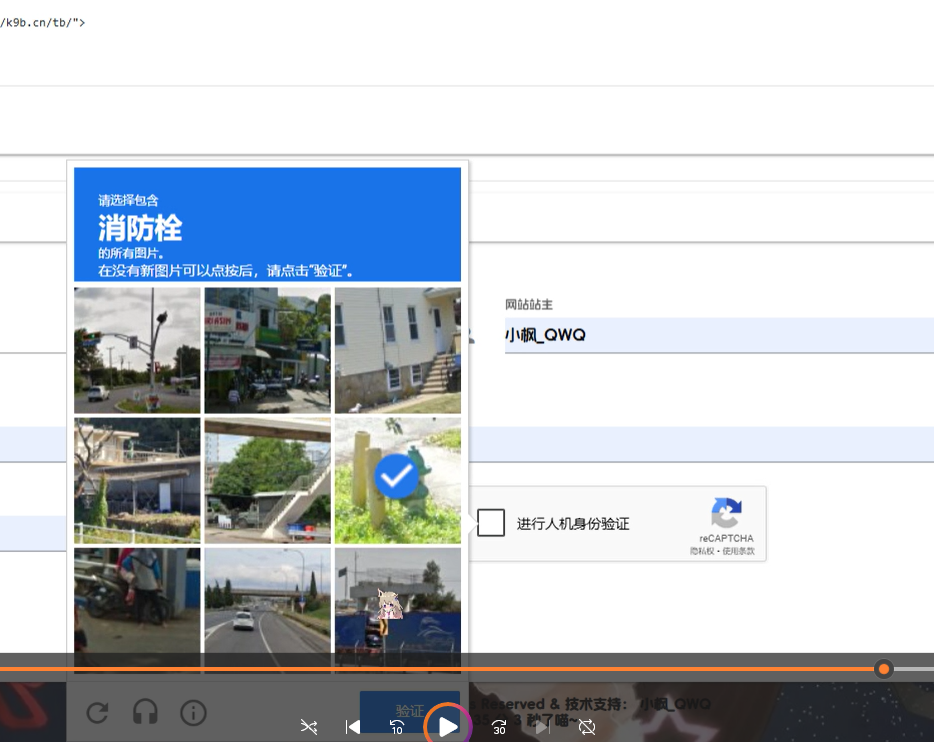
Task: Click the orange playback progress handle
Action: (883, 668)
